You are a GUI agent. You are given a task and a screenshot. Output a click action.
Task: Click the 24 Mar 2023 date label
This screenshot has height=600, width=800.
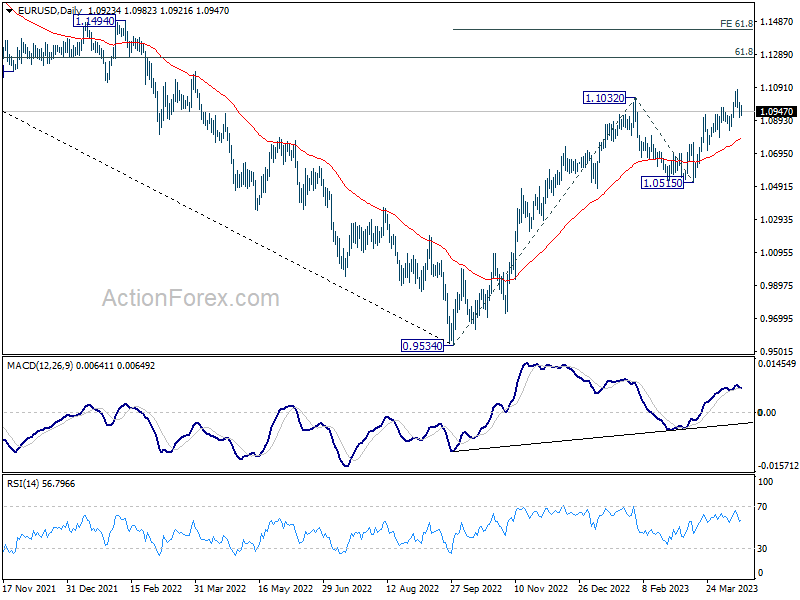[732, 588]
